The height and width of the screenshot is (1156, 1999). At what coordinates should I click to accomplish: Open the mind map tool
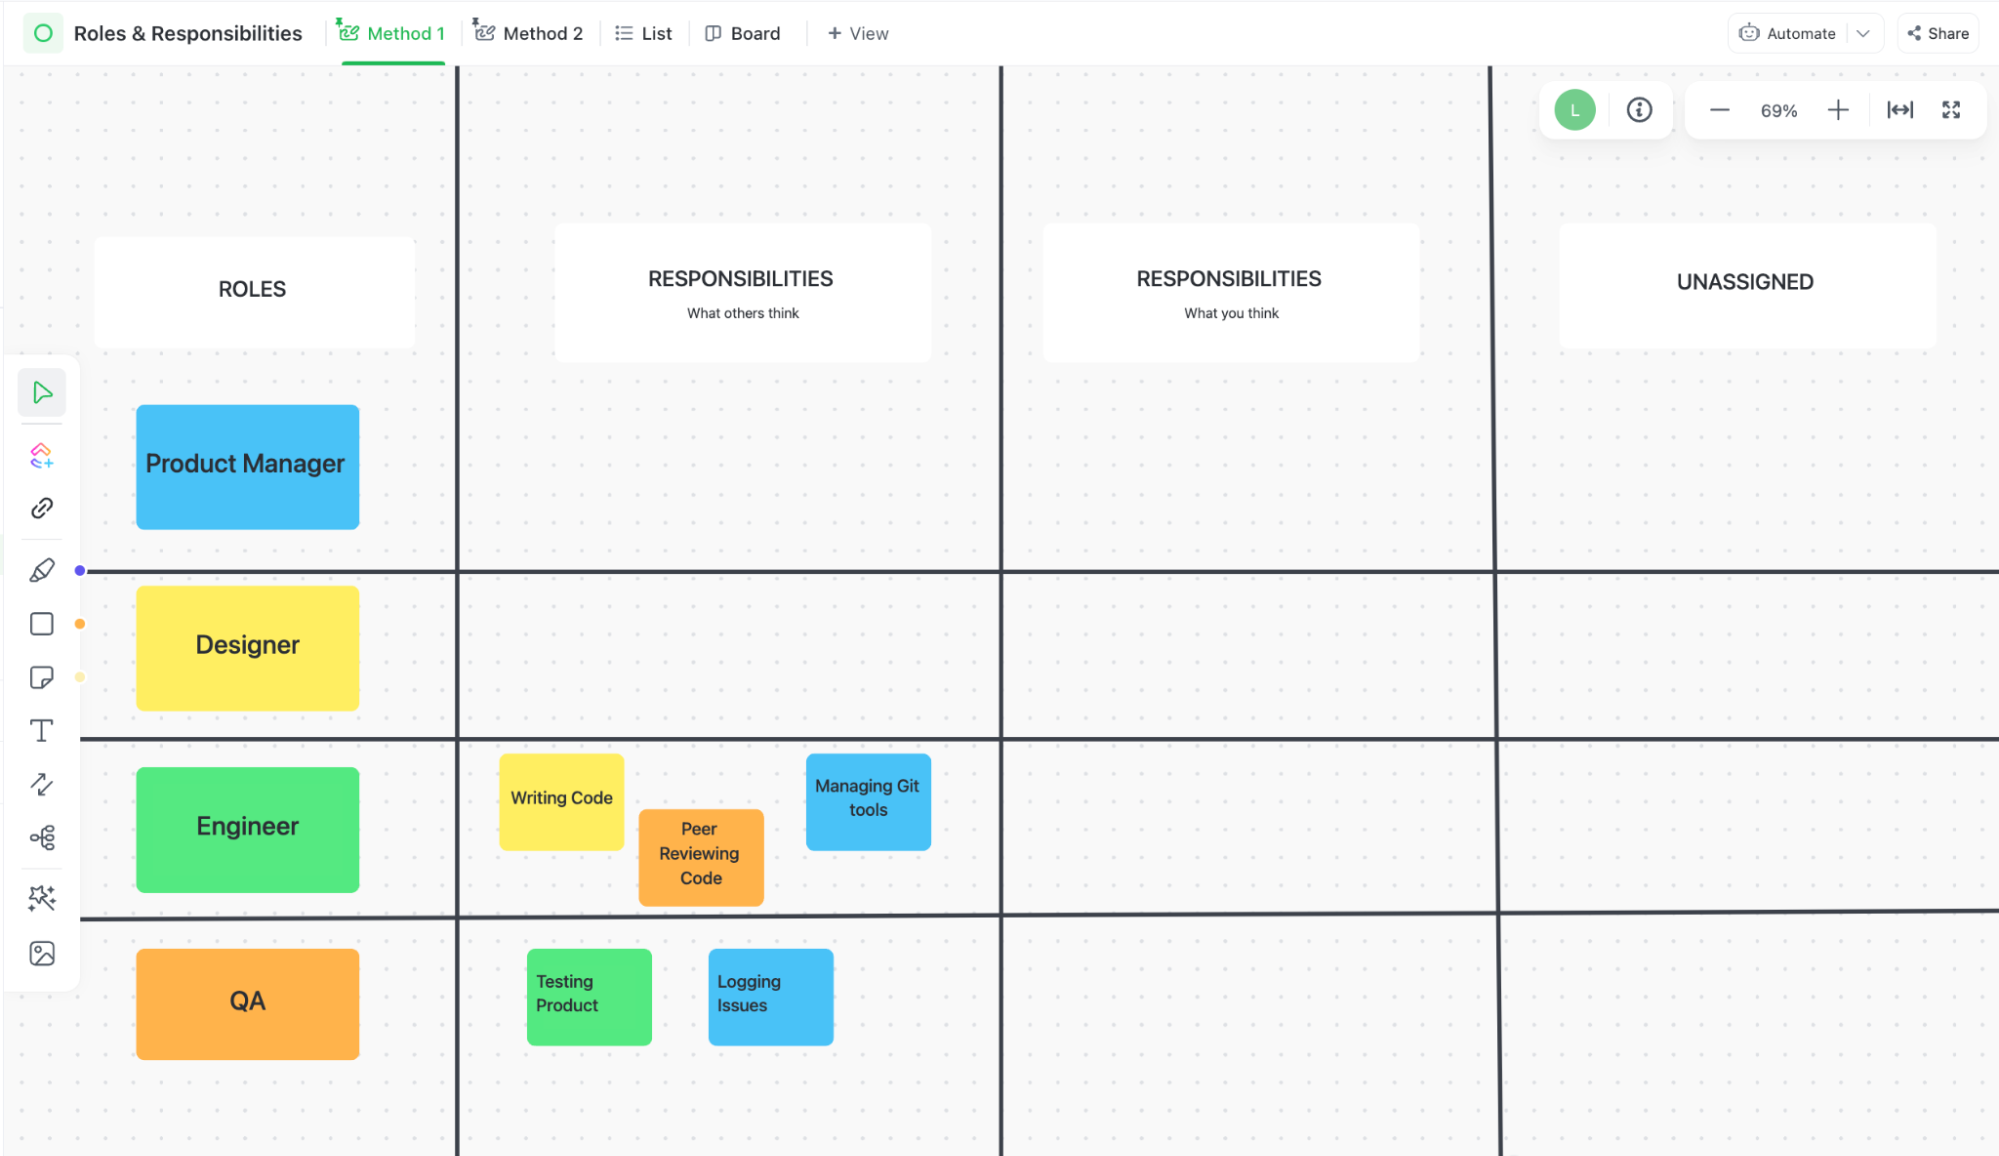42,838
